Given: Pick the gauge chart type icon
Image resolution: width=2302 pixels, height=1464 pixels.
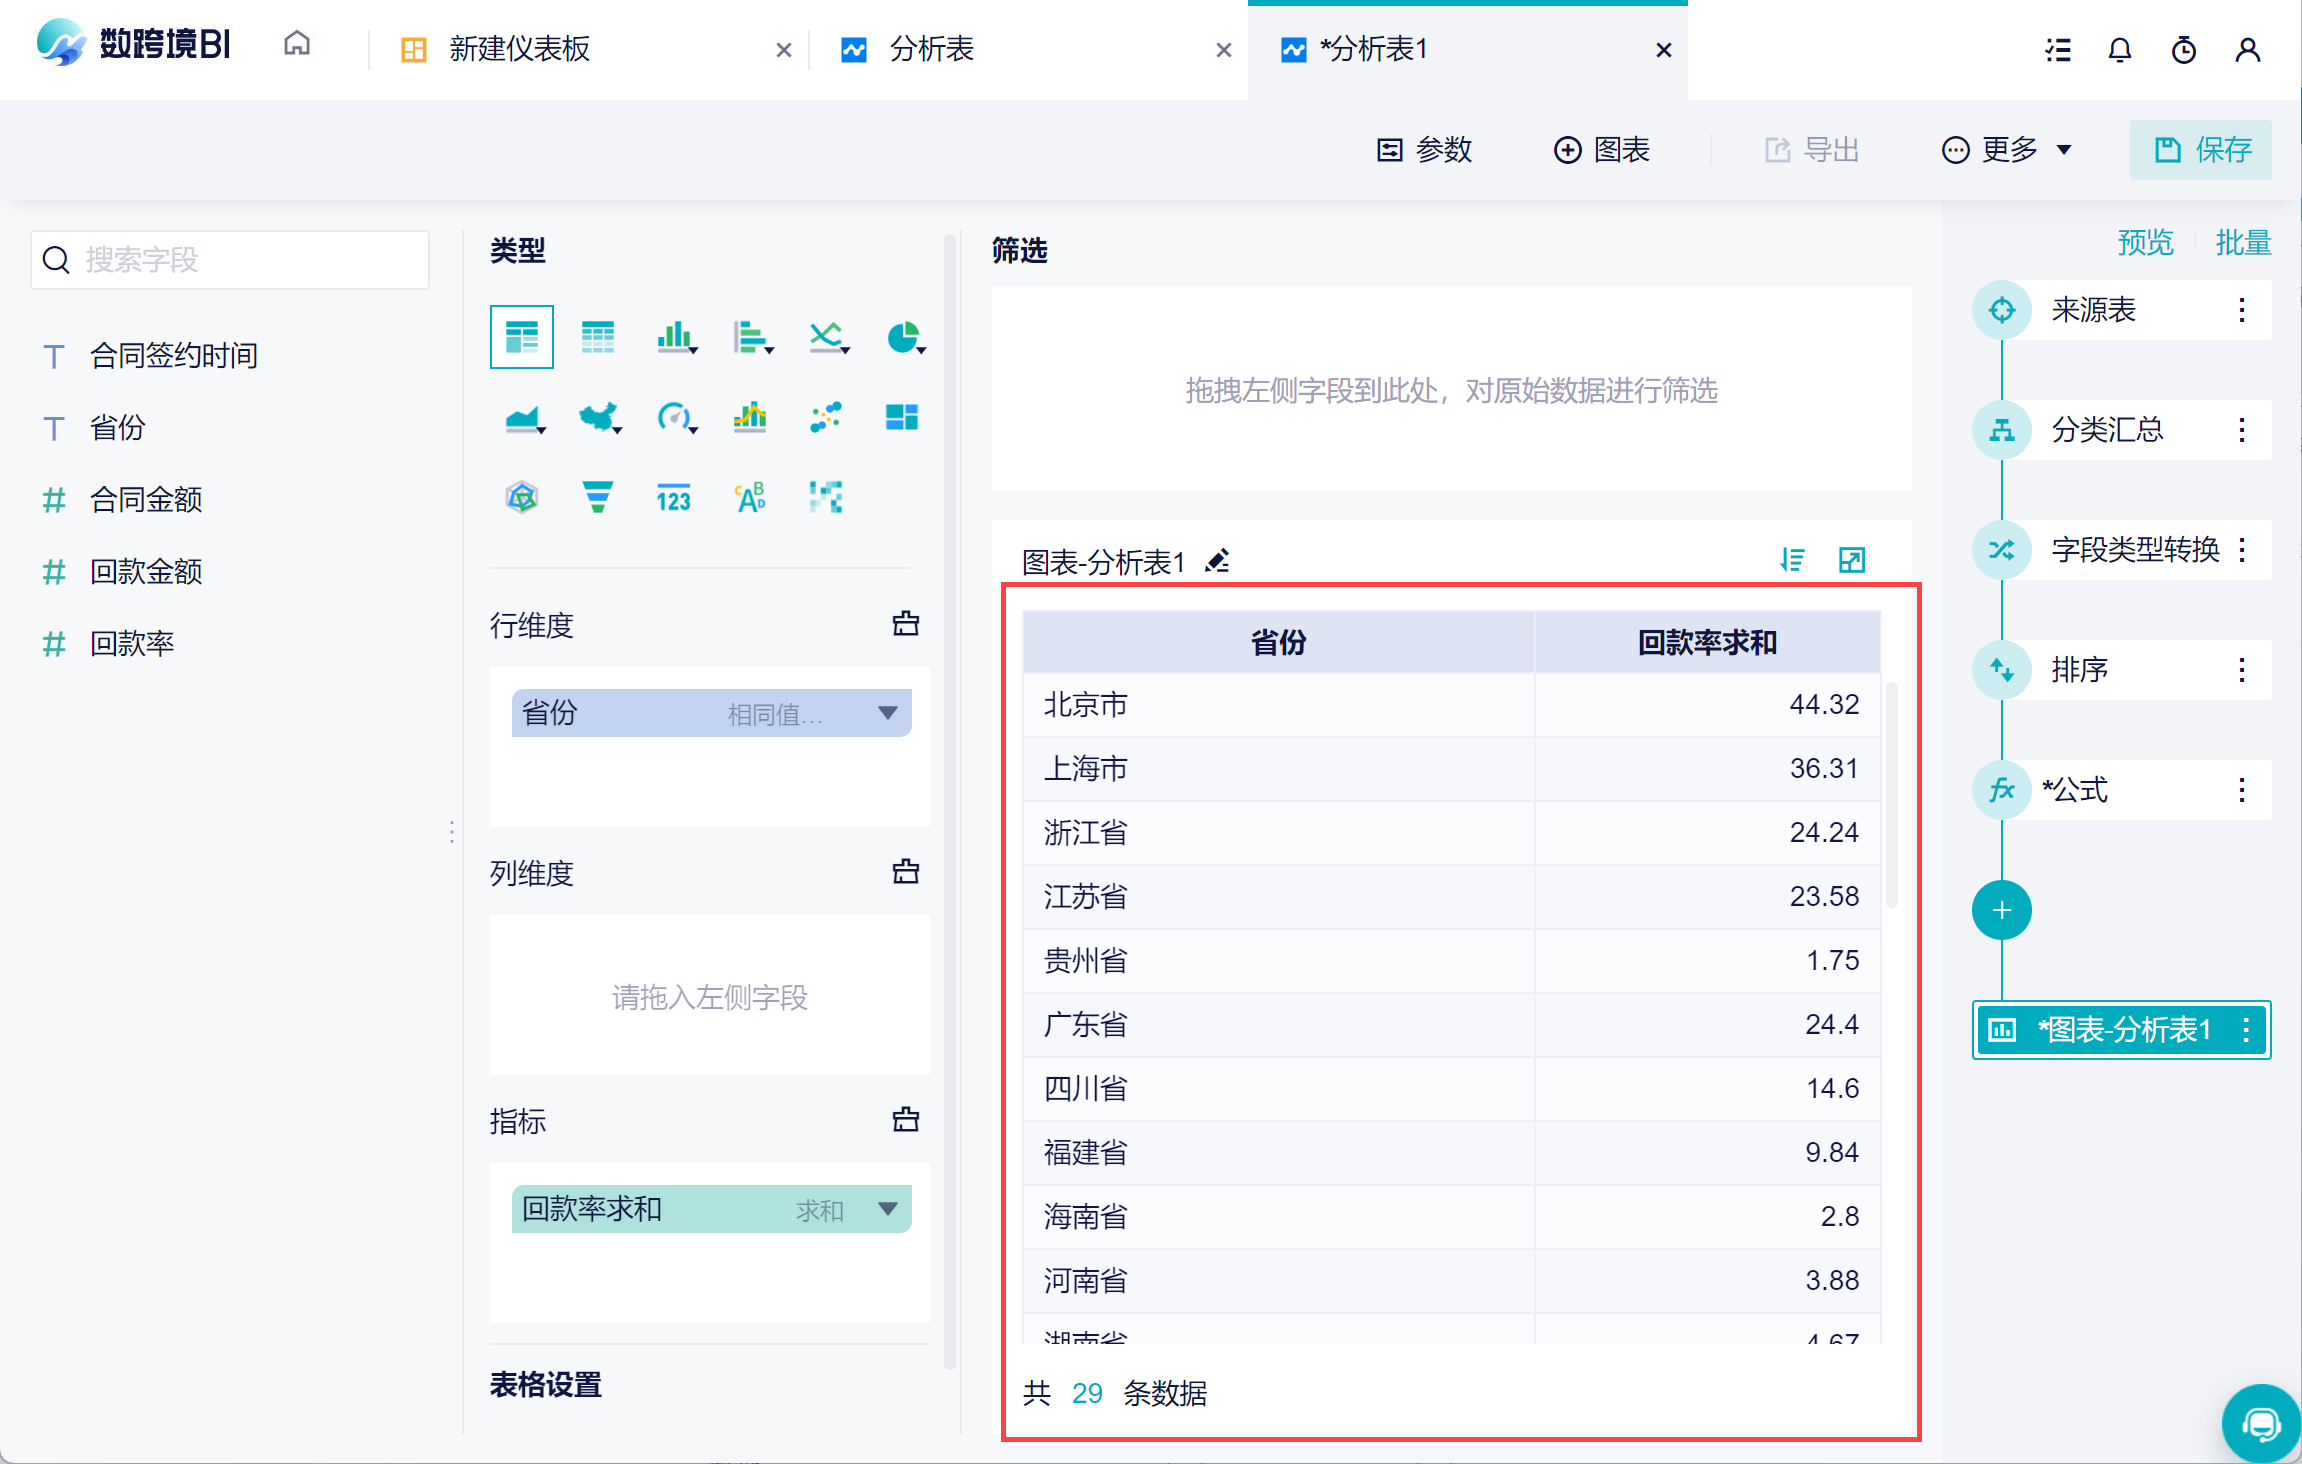Looking at the screenshot, I should pos(674,417).
